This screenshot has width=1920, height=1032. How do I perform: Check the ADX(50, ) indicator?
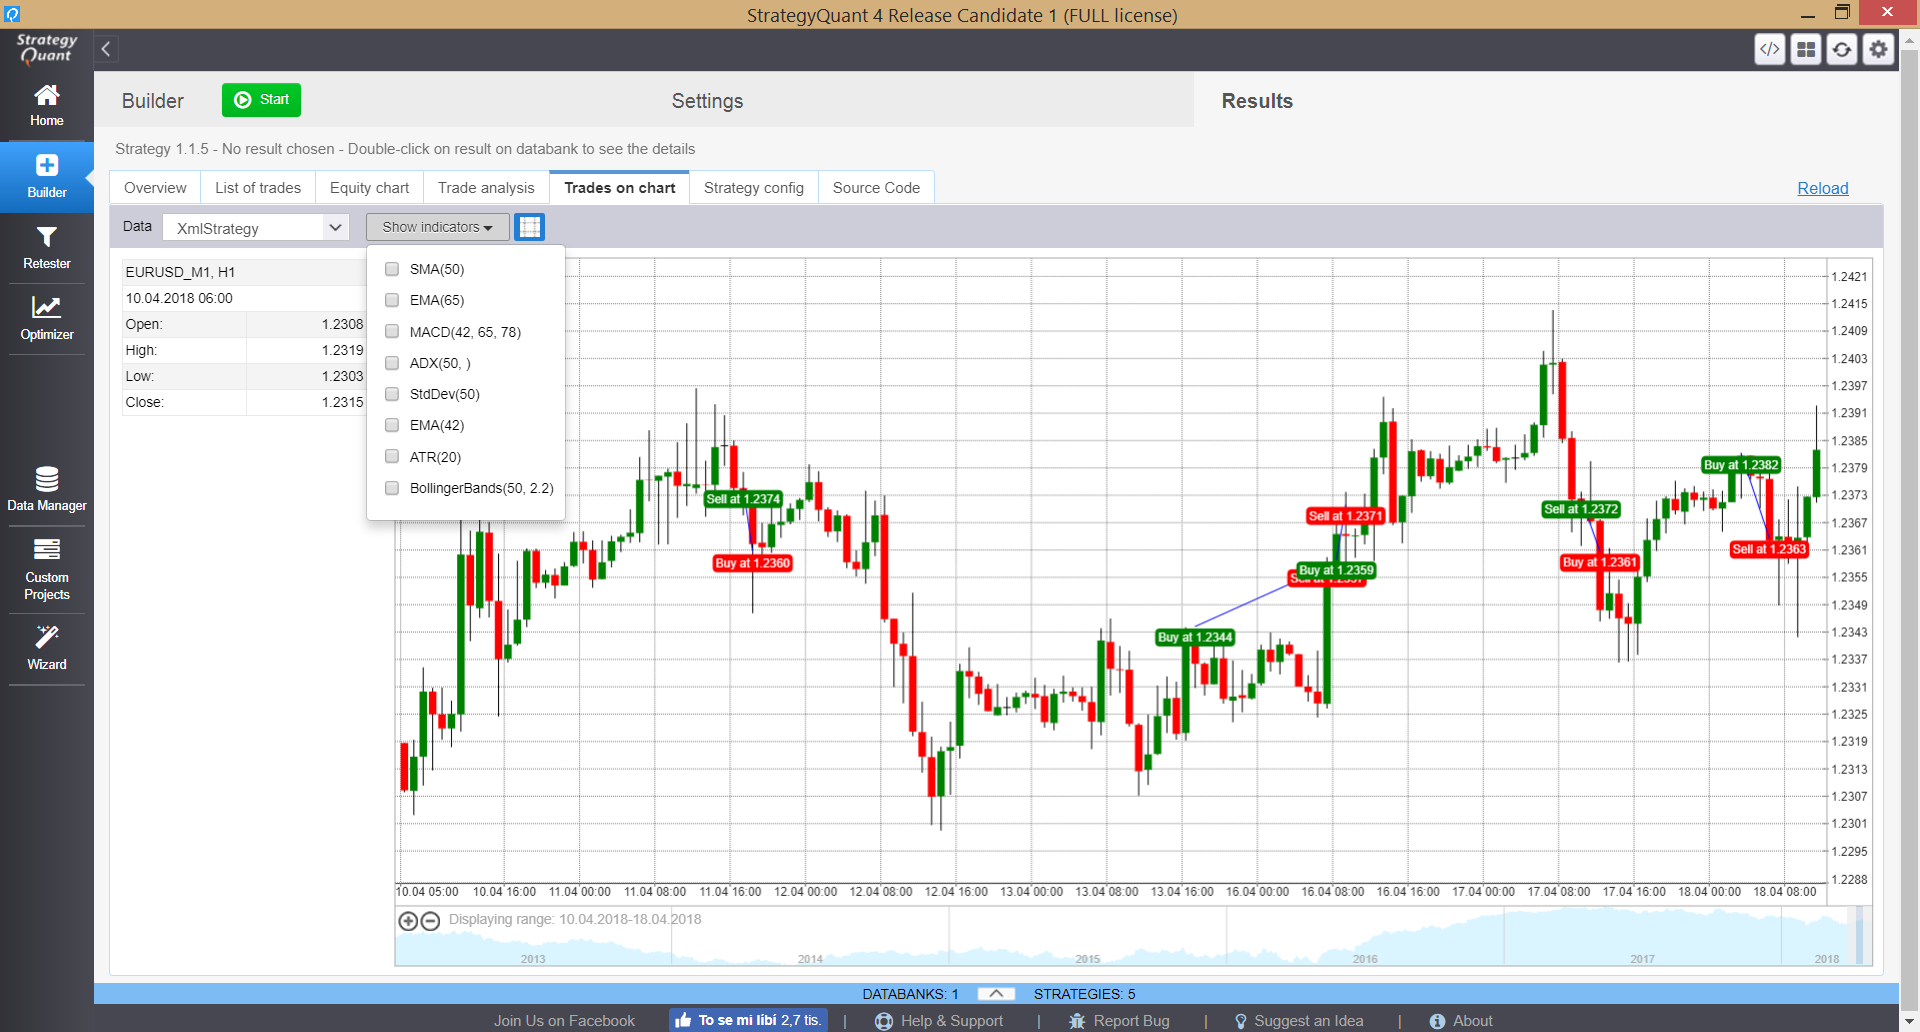coord(392,363)
